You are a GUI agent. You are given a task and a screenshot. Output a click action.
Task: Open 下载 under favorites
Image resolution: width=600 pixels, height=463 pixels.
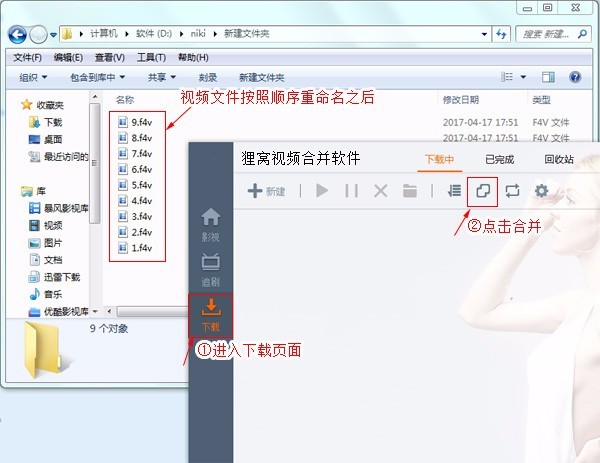(45, 122)
